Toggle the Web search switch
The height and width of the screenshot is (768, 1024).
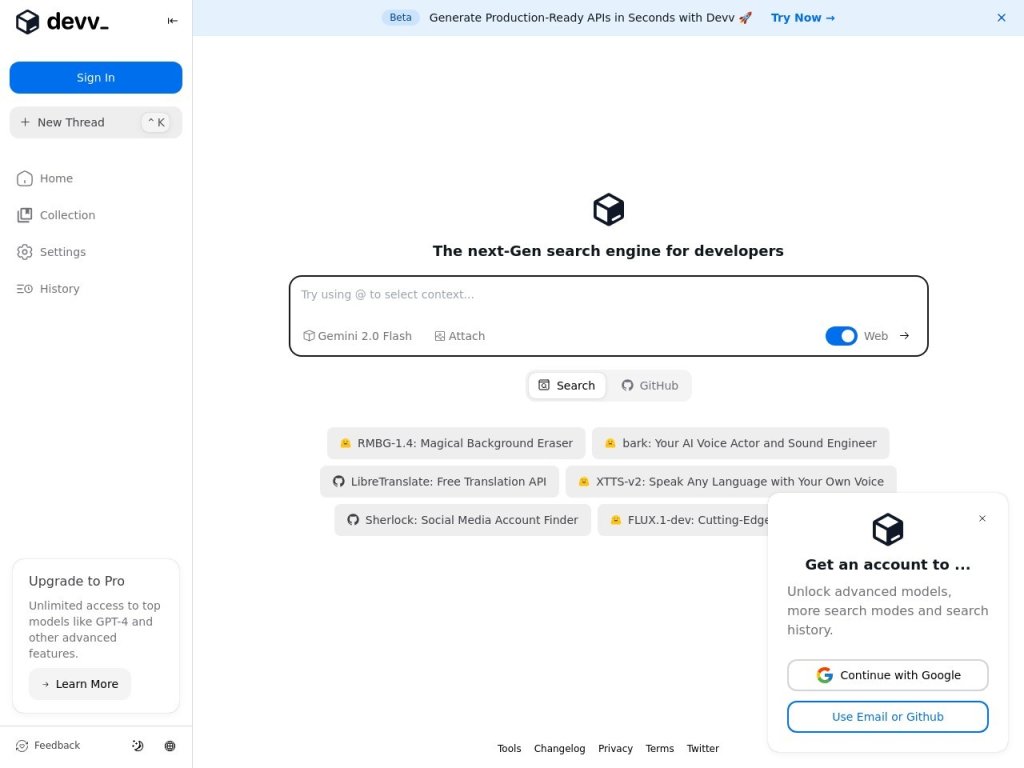click(841, 336)
